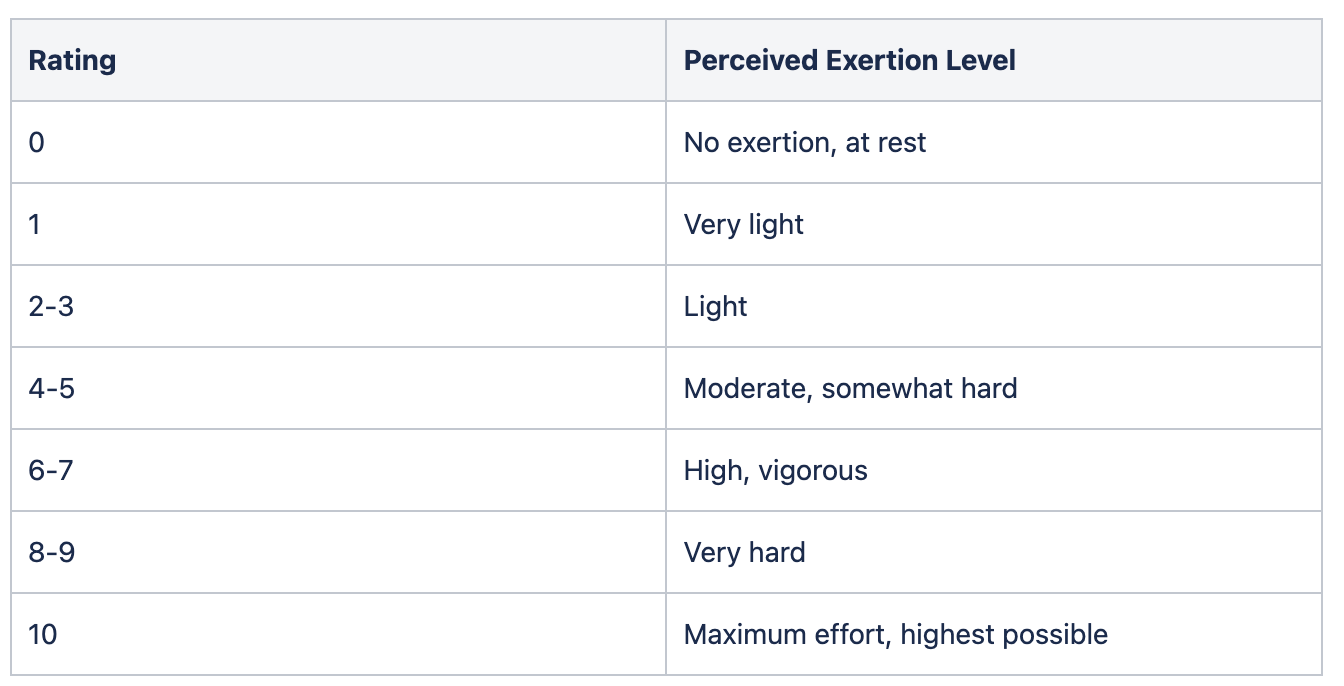Screen dimensions: 1344x686
Task: Click the Rating column header
Action: click(x=338, y=60)
